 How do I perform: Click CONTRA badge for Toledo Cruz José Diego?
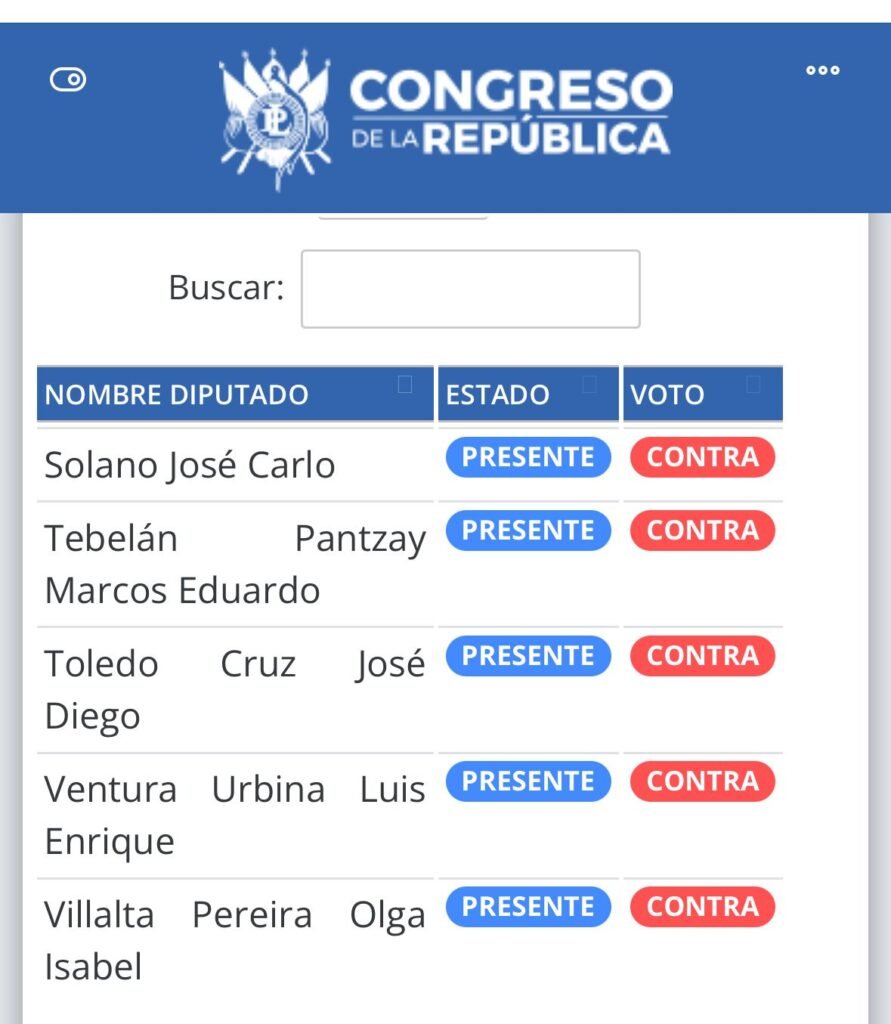click(702, 656)
